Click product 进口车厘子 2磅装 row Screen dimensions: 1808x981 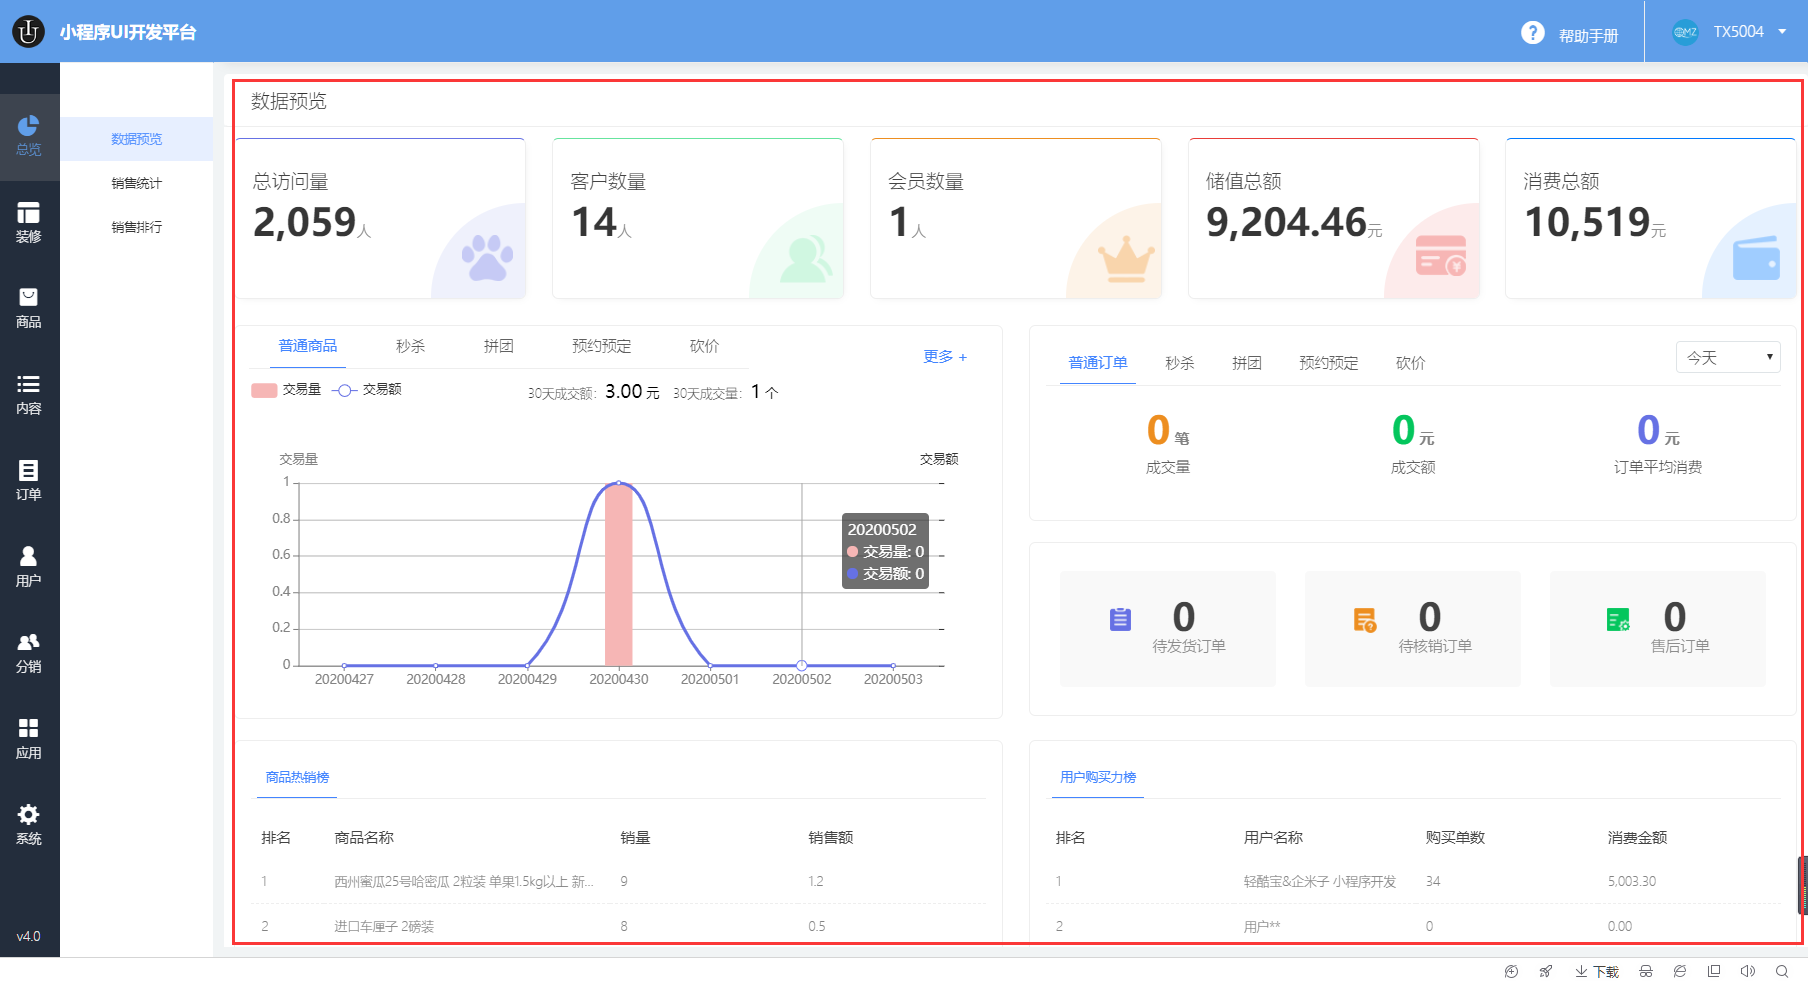coord(384,927)
